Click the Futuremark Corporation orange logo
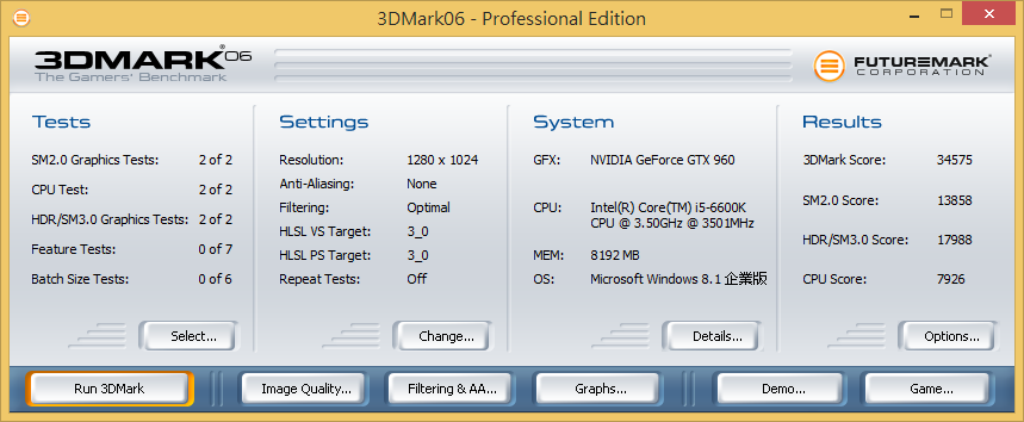The image size is (1024, 422). click(x=828, y=66)
